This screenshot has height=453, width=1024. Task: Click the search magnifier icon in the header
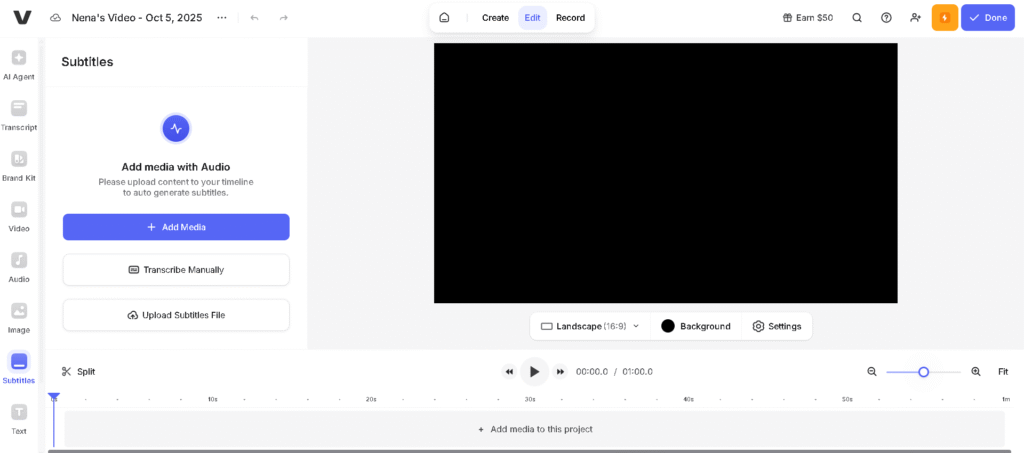[x=857, y=18]
